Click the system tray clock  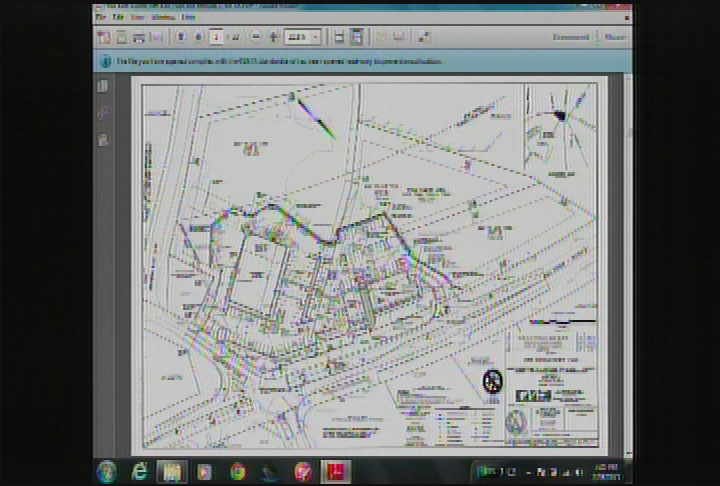point(606,472)
